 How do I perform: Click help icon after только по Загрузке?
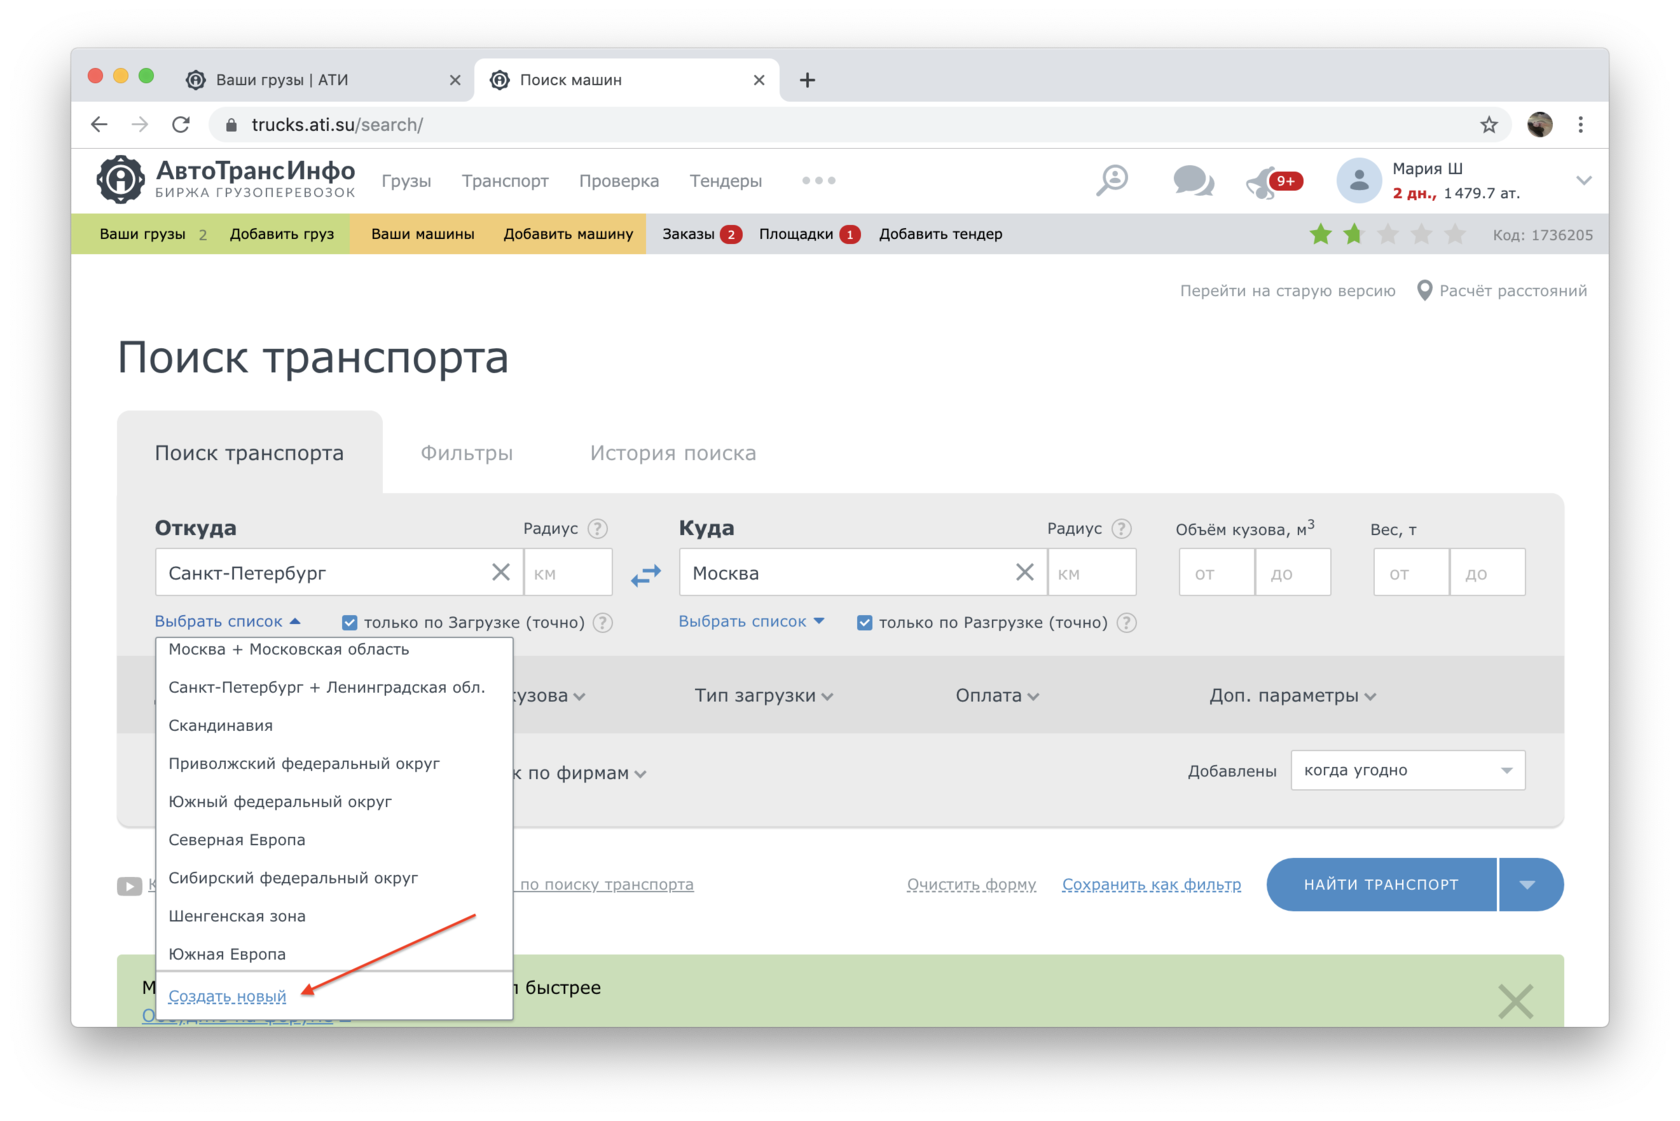(603, 622)
